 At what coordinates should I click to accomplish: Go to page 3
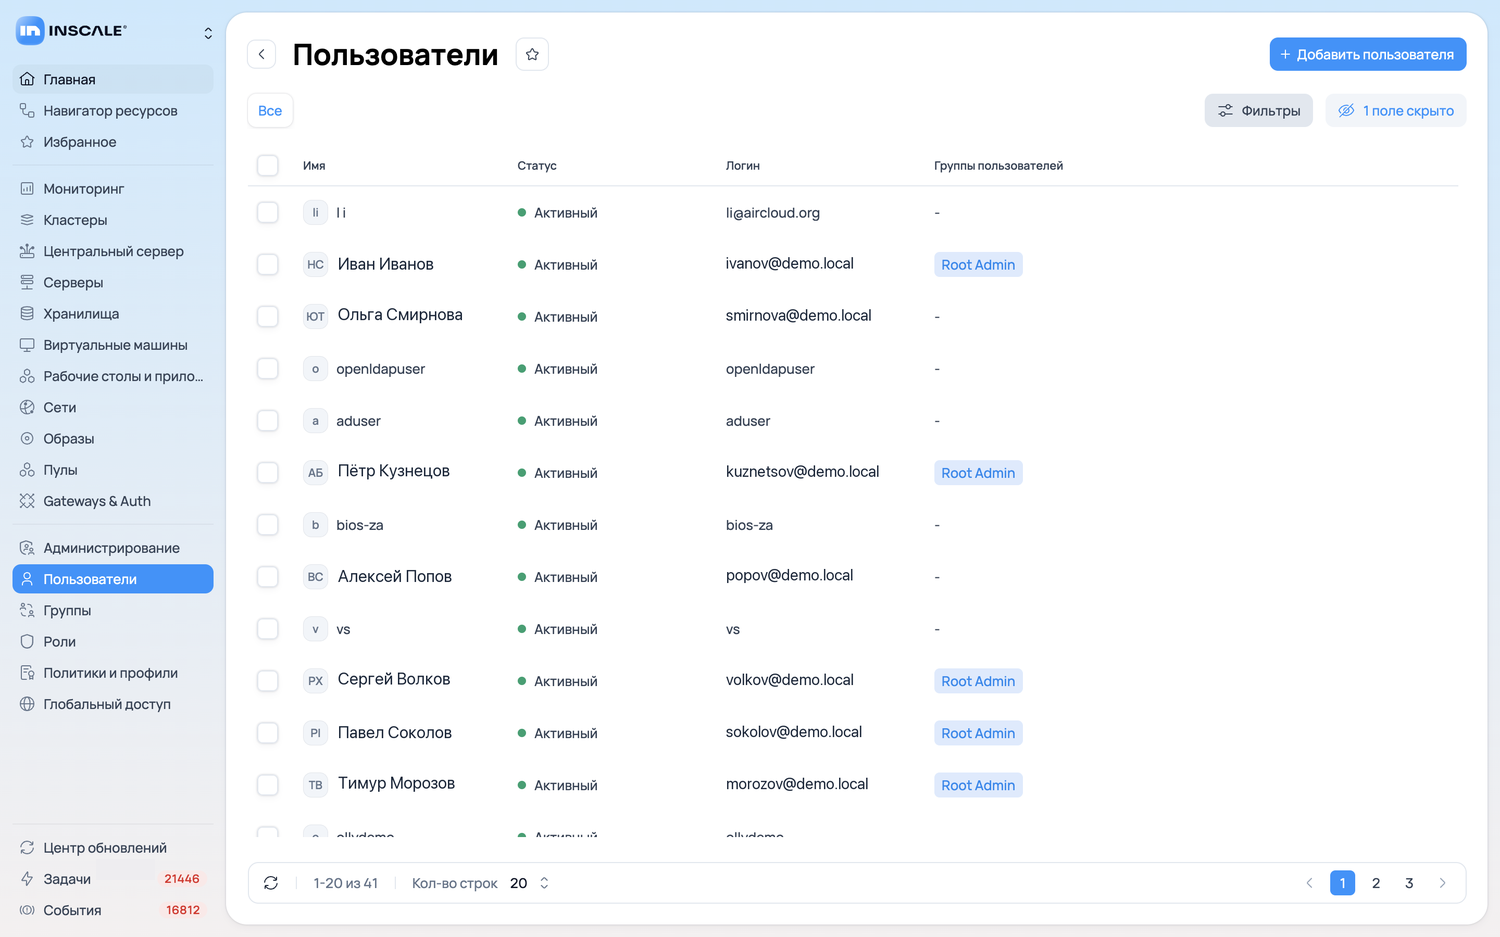[x=1409, y=883]
